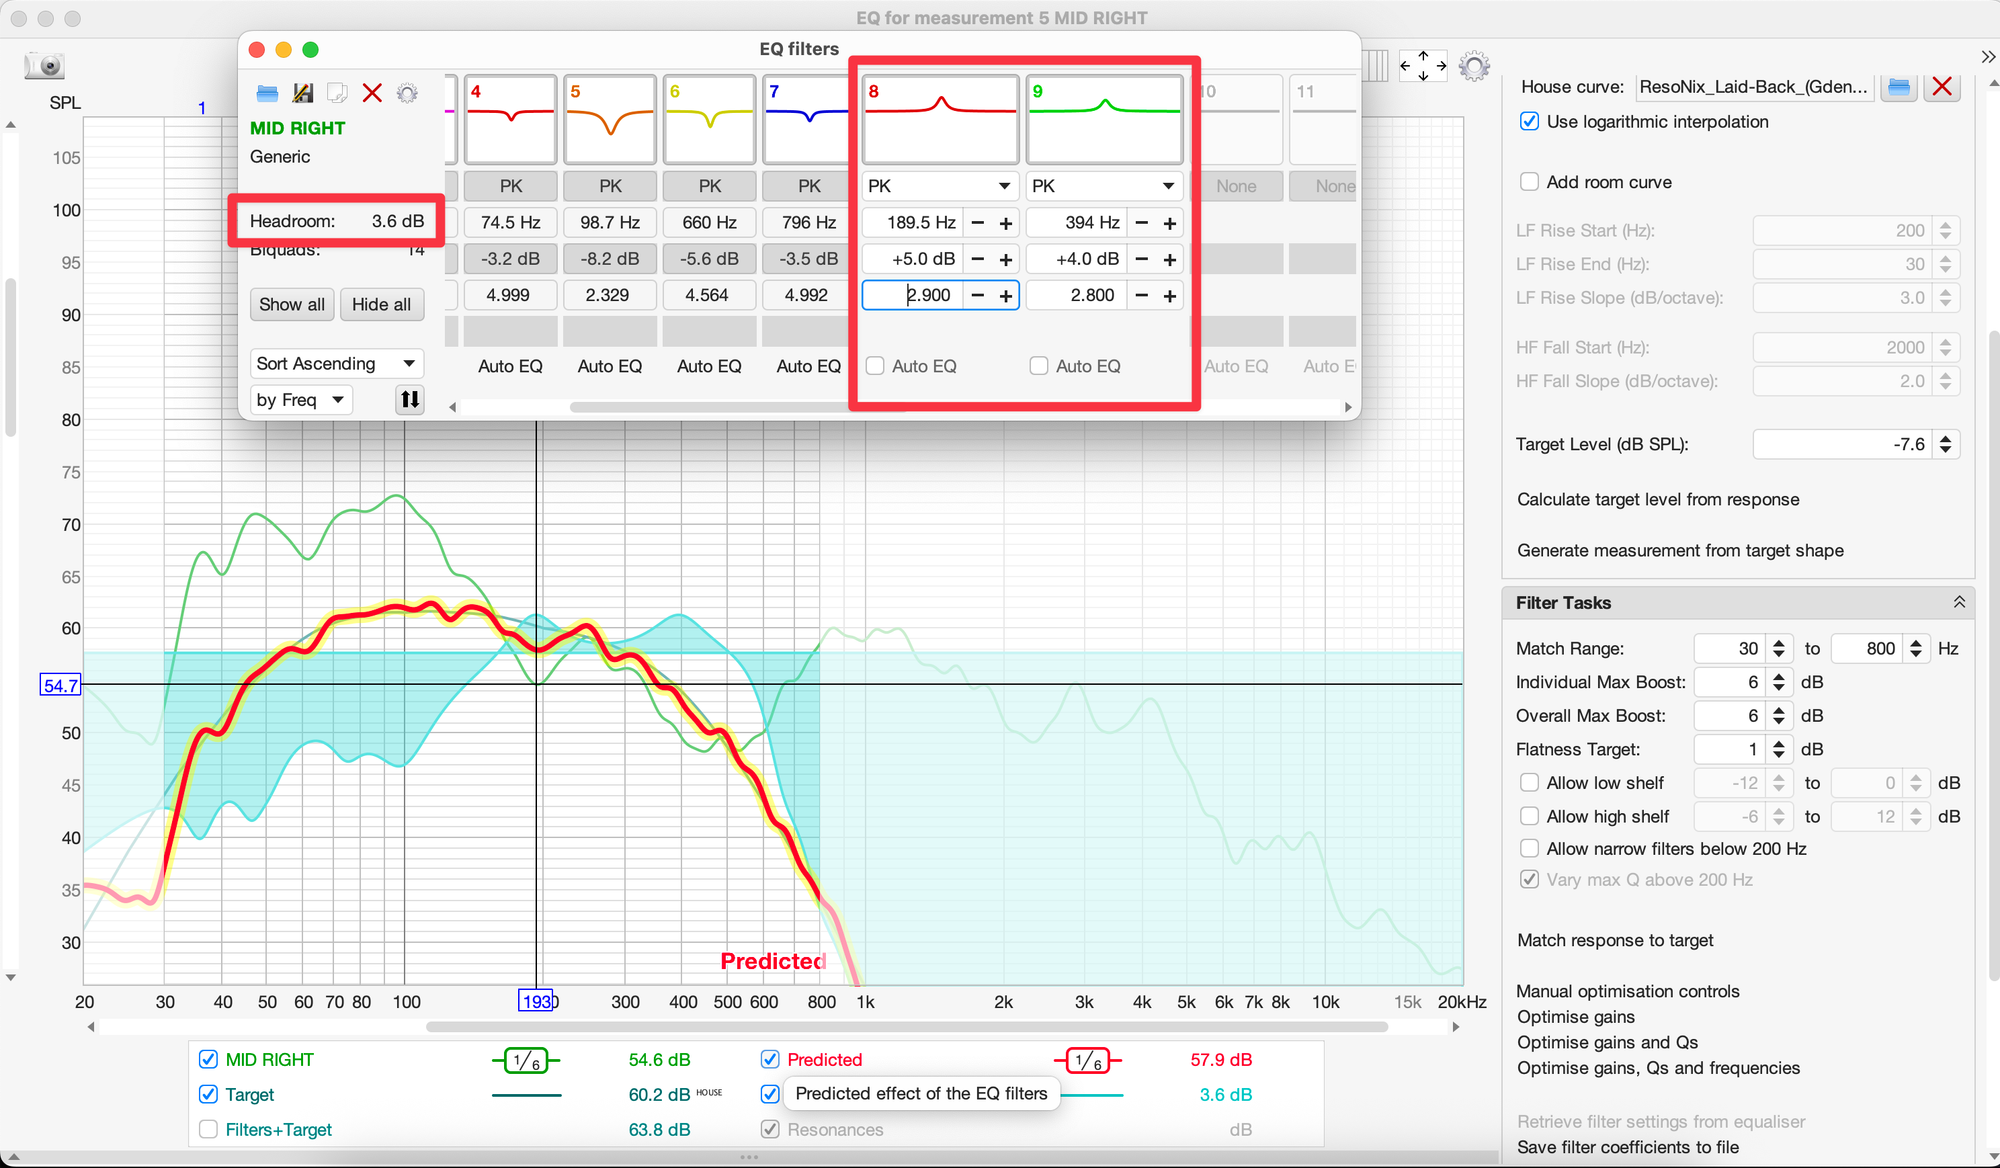Screen dimensions: 2000x1168
Task: Increase filter 8 gain with plus button
Action: pyautogui.click(x=1006, y=259)
